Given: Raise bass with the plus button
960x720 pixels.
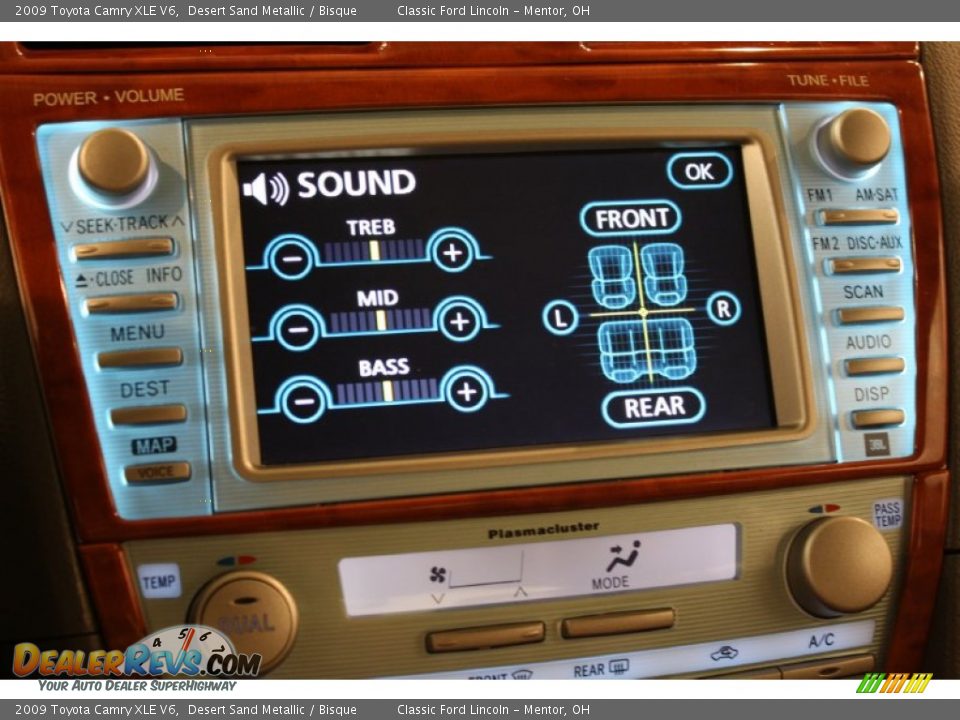Looking at the screenshot, I should click(465, 391).
